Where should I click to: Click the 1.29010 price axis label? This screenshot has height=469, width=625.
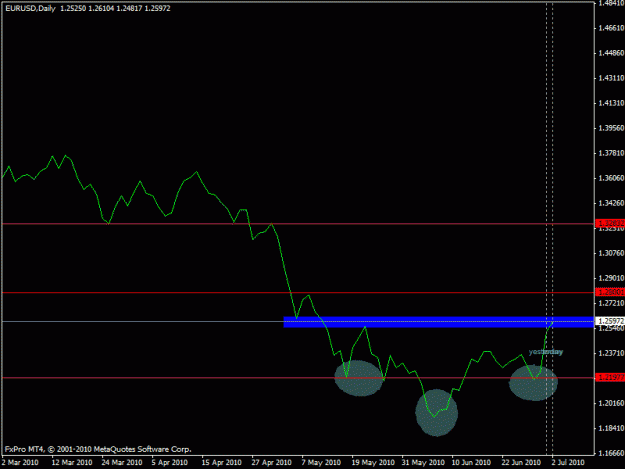[611, 278]
